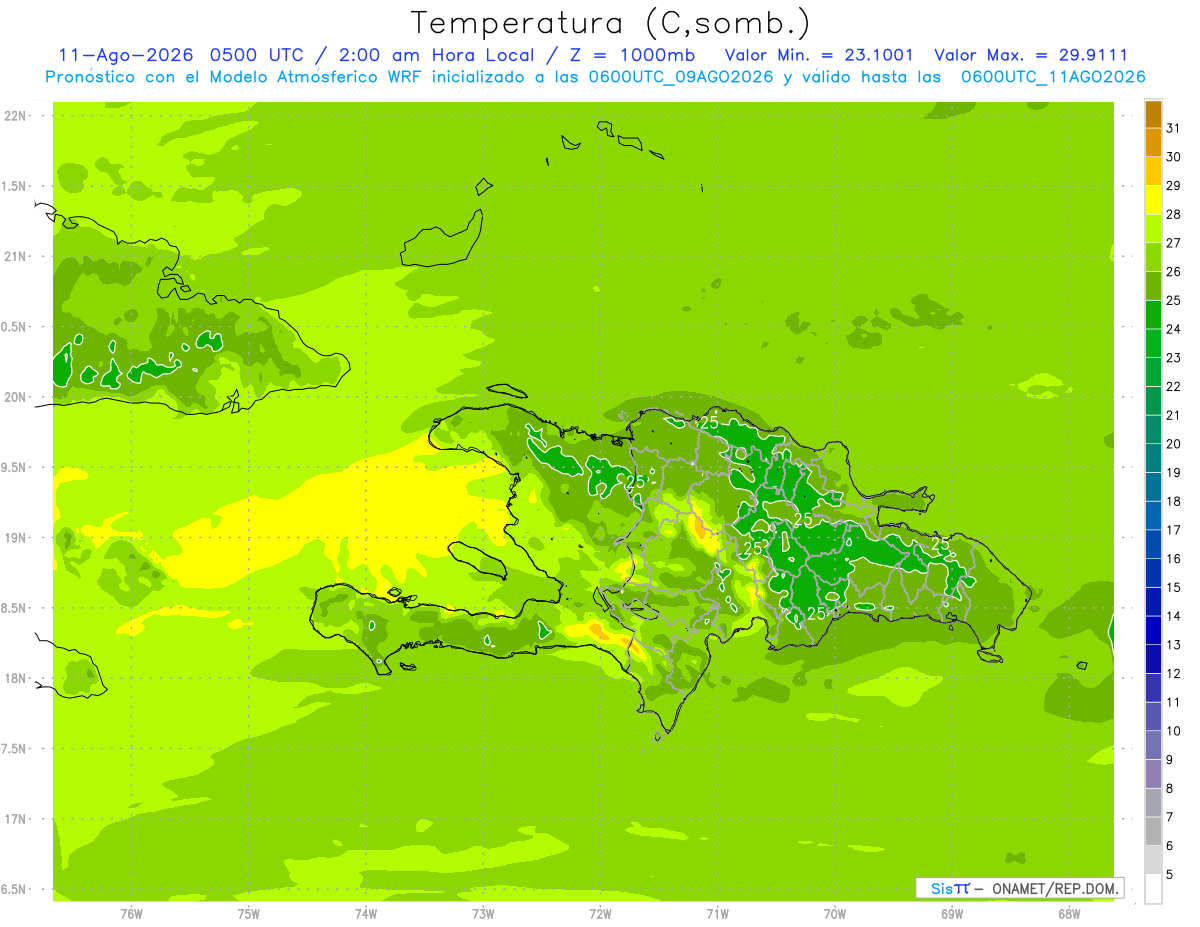Click the 22N latitude axis label

[x=16, y=115]
